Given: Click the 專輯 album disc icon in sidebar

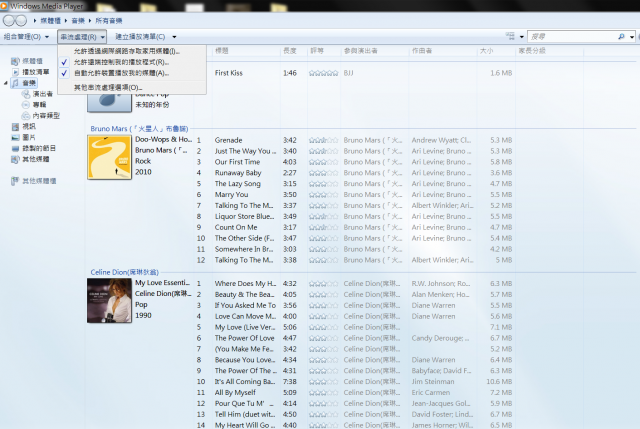Looking at the screenshot, I should [26, 105].
